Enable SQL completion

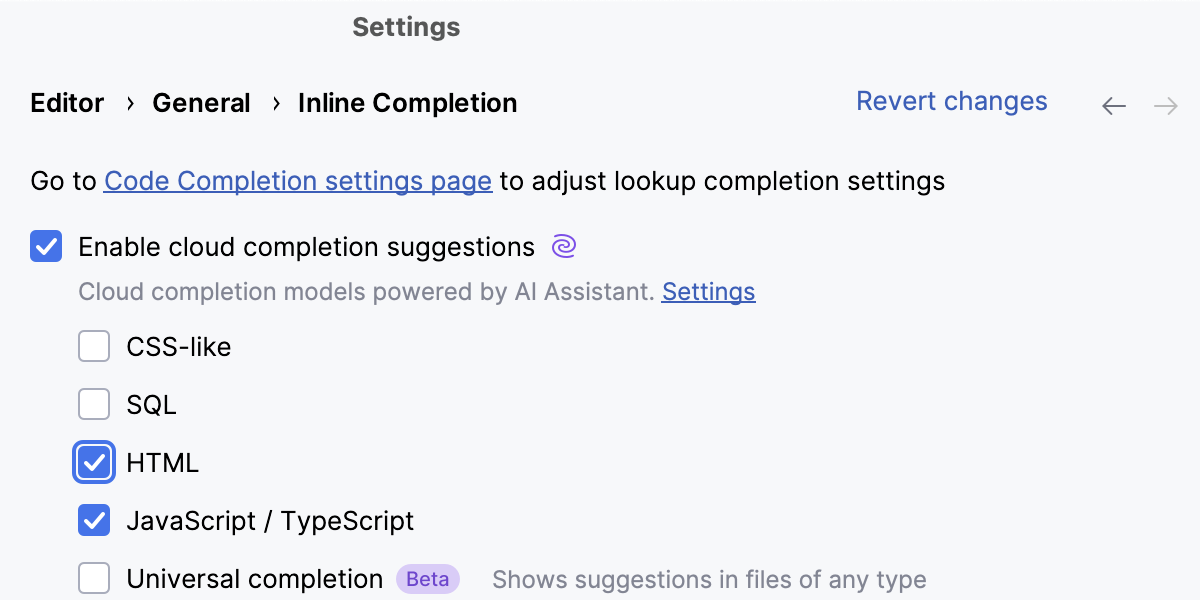[x=93, y=404]
